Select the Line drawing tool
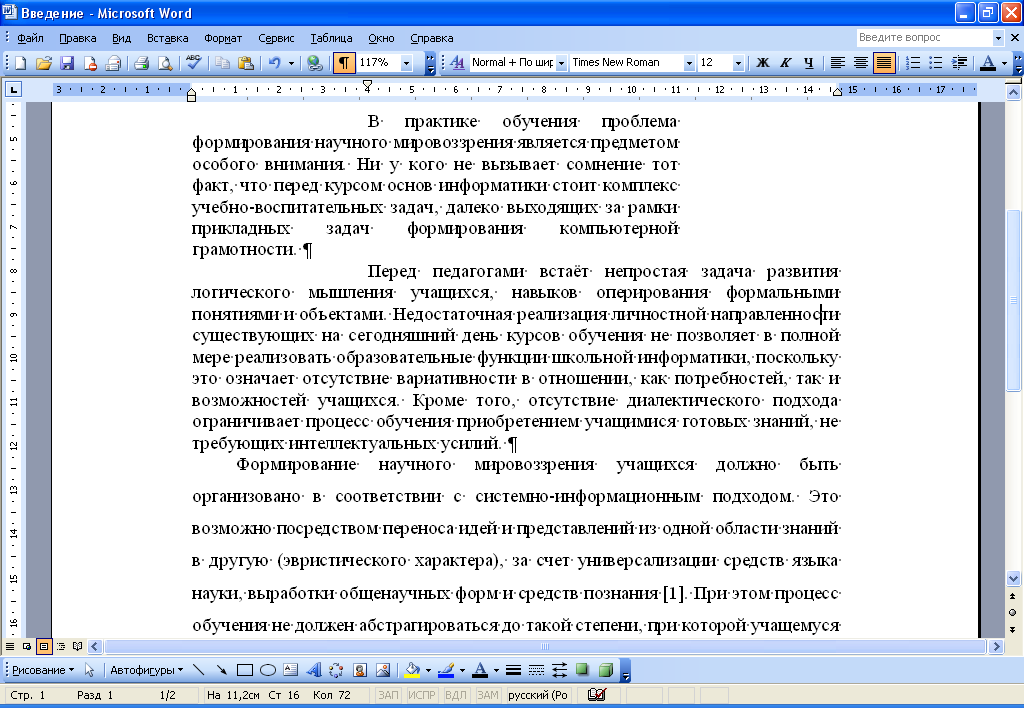Screen dimensions: 1024x708 [x=199, y=669]
